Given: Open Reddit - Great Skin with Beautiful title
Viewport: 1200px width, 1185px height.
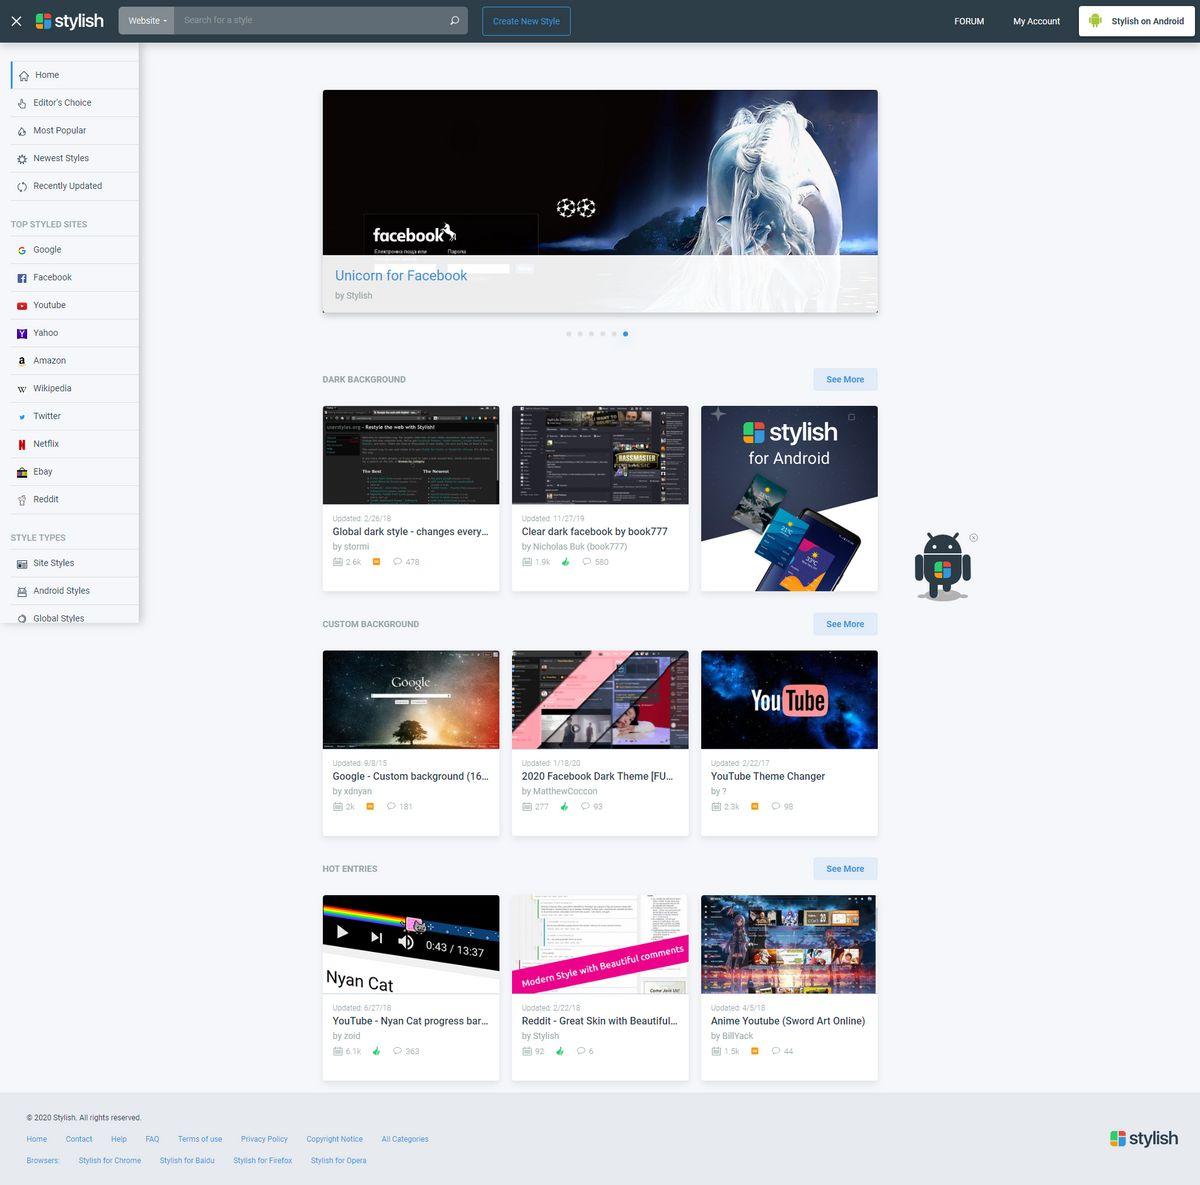Looking at the screenshot, I should pos(599,1022).
